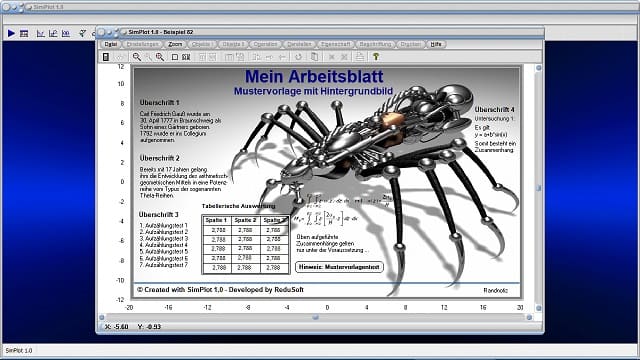
Task: Open the Darstellen menu
Action: coord(299,44)
